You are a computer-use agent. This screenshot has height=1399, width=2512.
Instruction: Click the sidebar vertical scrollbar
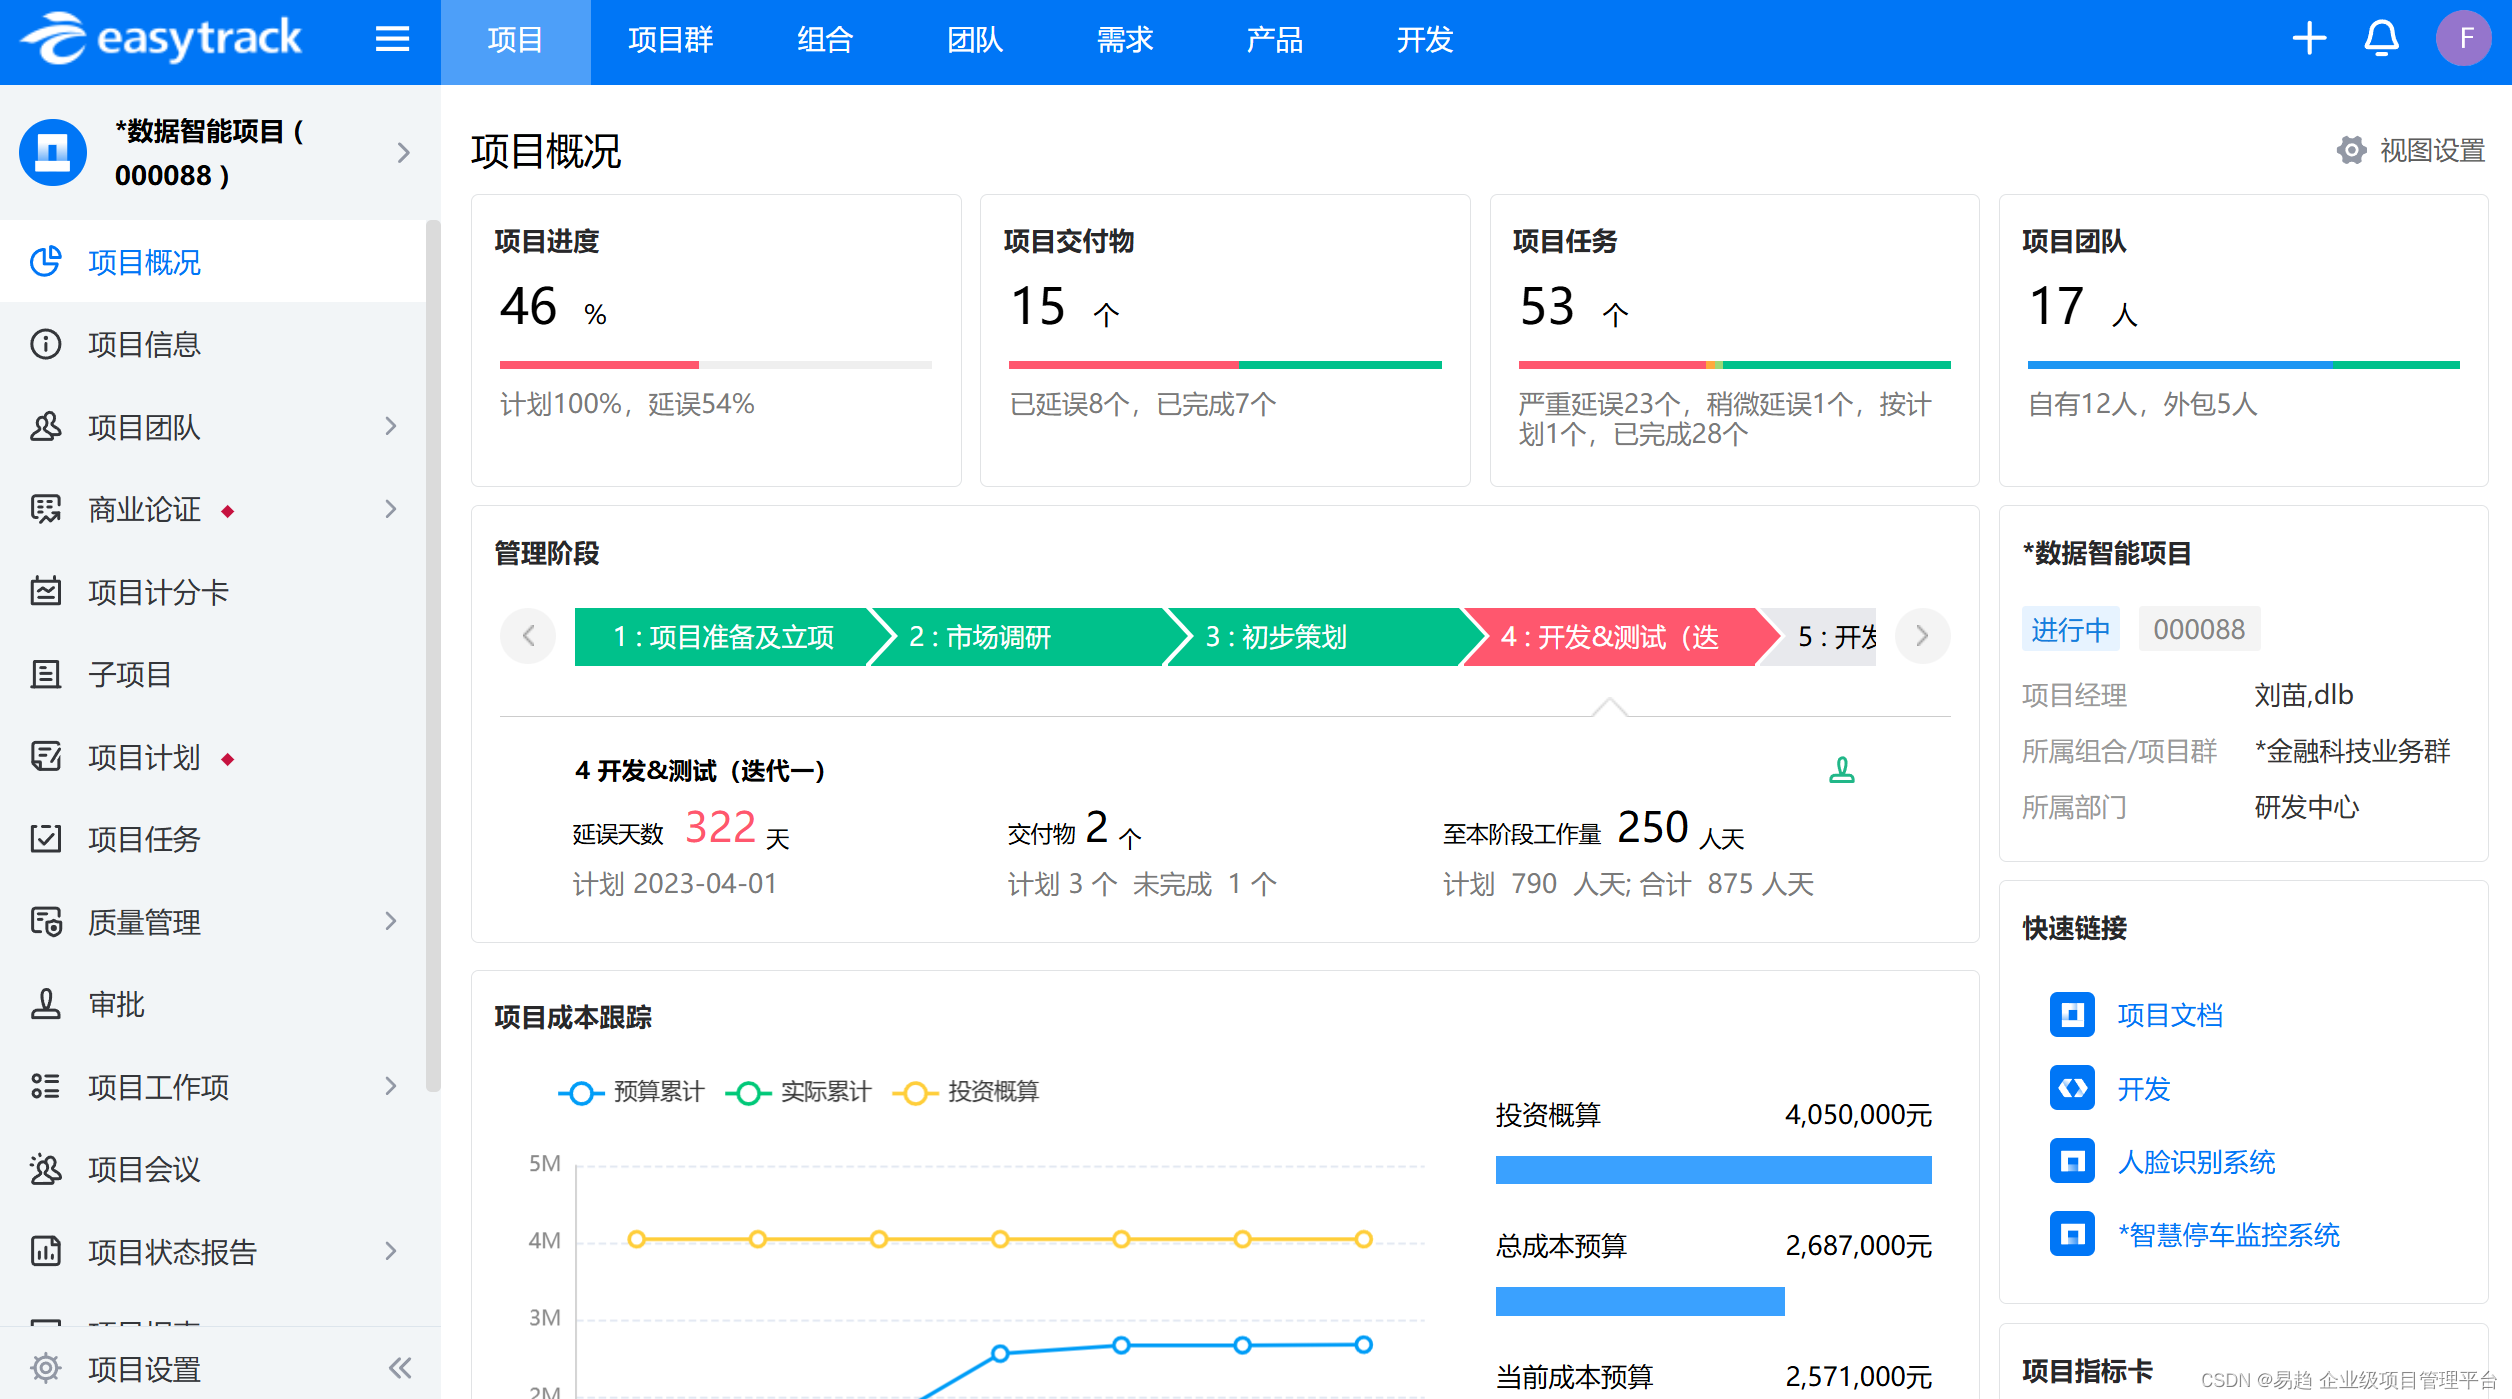tap(432, 655)
